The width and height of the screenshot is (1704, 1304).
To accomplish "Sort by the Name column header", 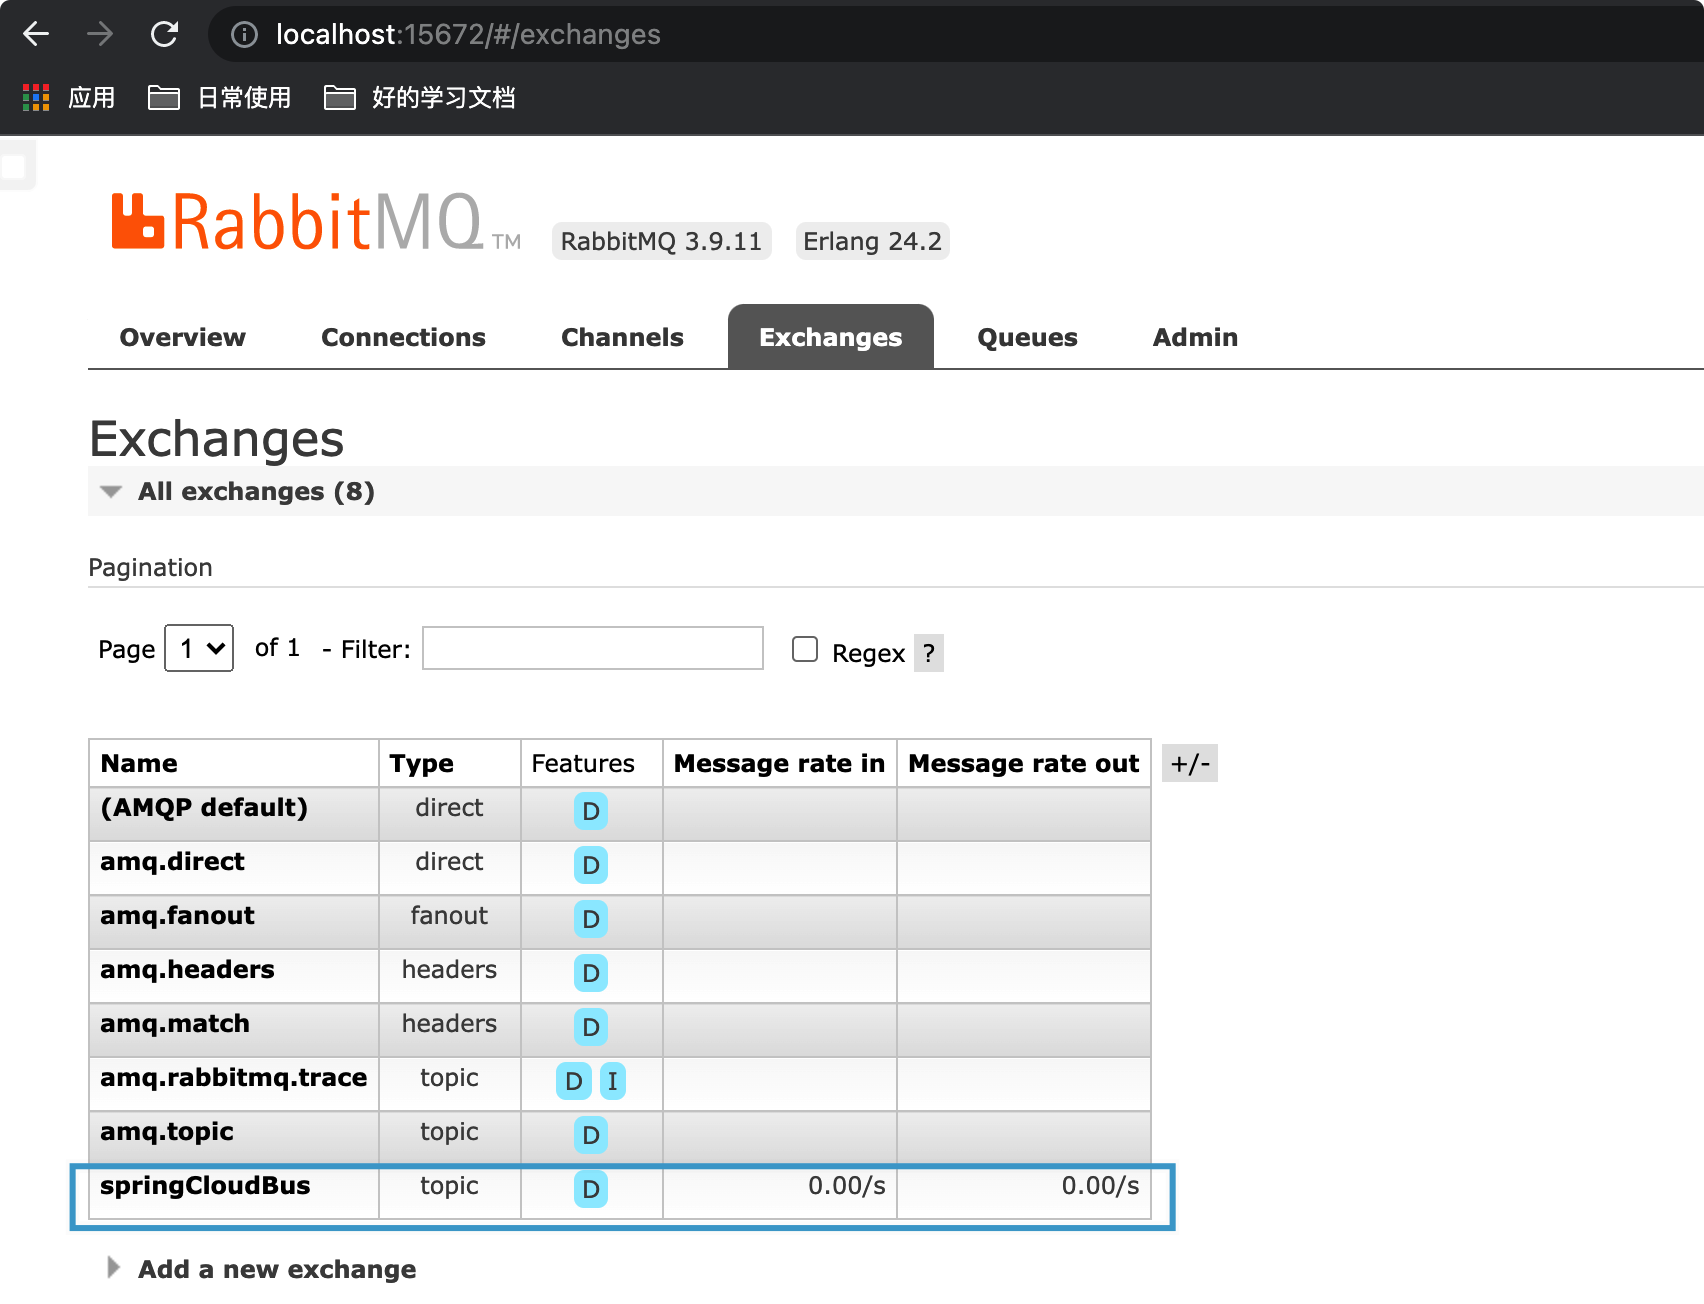I will (x=139, y=764).
